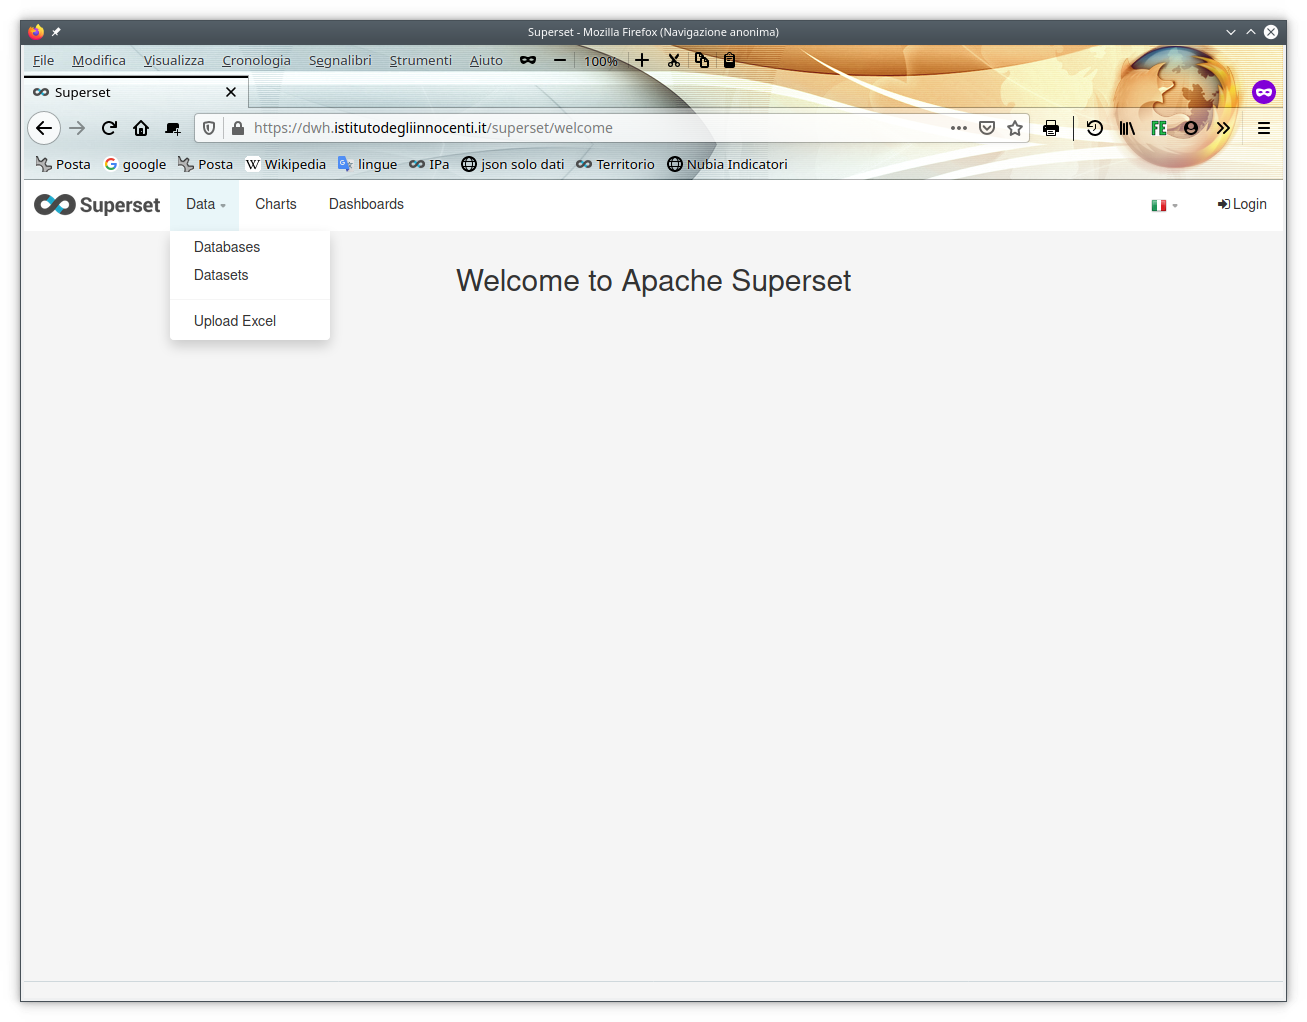Open the Territorio bookmark
Viewport: 1307px width, 1022px height.
click(x=615, y=164)
